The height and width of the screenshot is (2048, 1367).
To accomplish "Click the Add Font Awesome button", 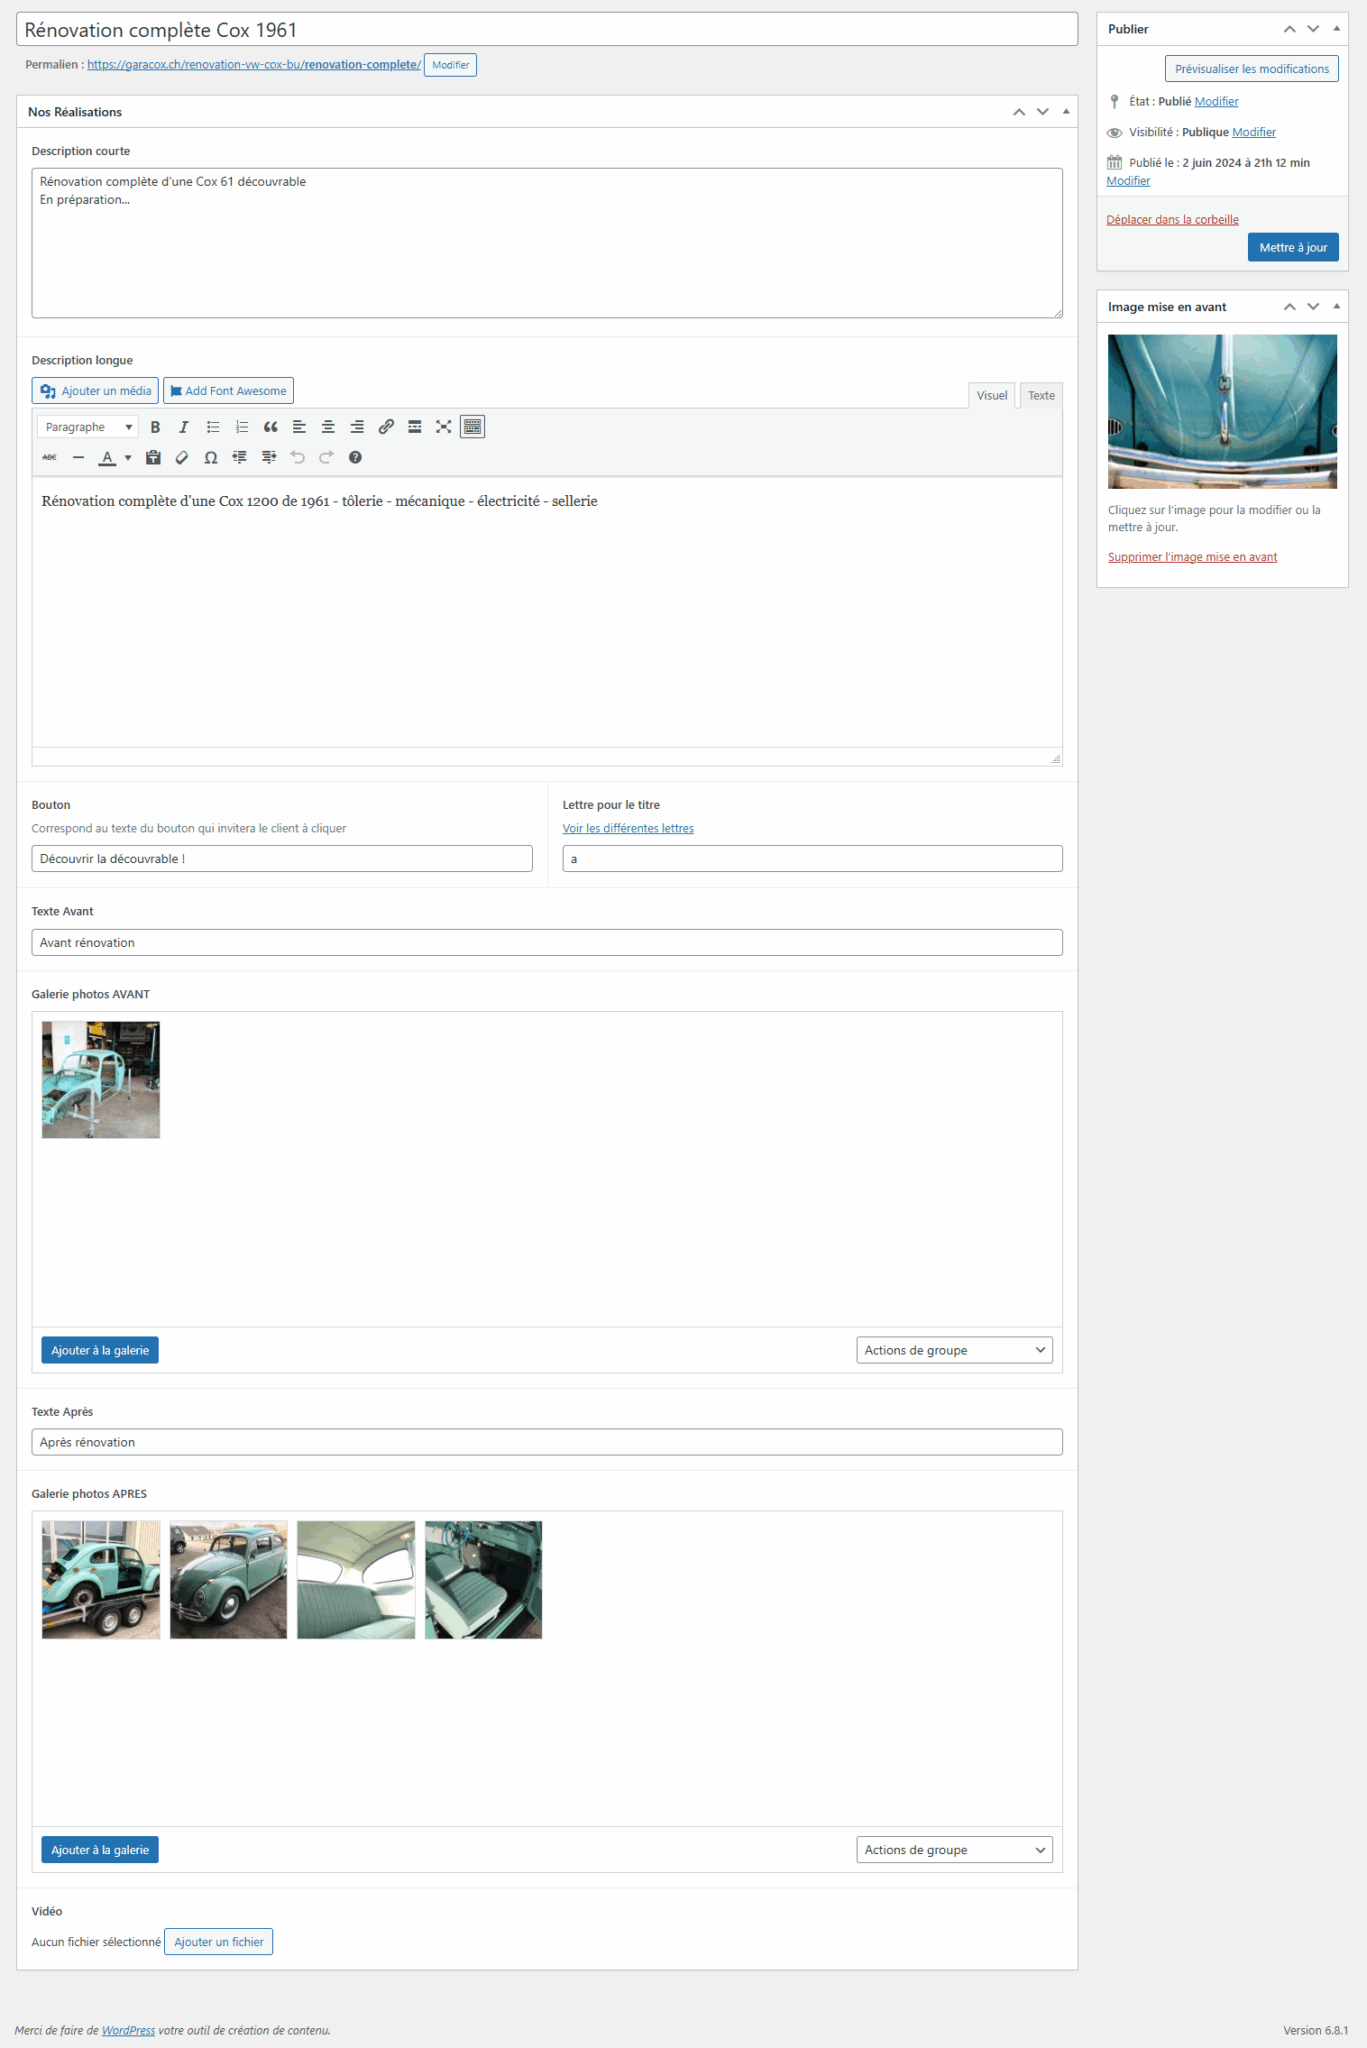I will pyautogui.click(x=228, y=391).
